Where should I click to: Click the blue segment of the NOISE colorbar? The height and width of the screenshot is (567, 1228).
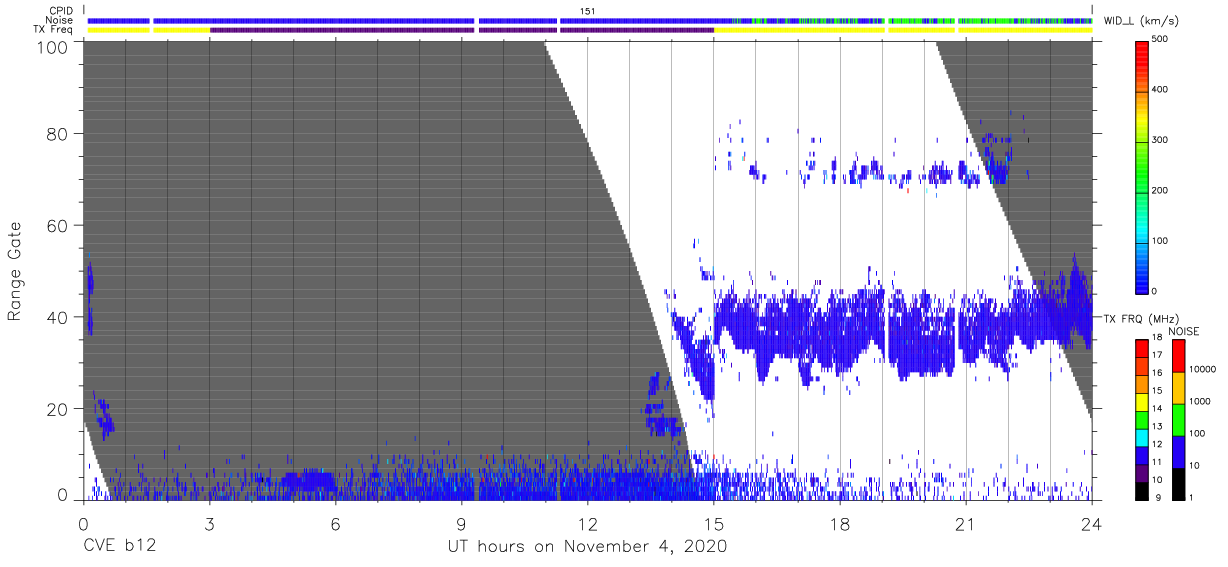click(x=1179, y=452)
